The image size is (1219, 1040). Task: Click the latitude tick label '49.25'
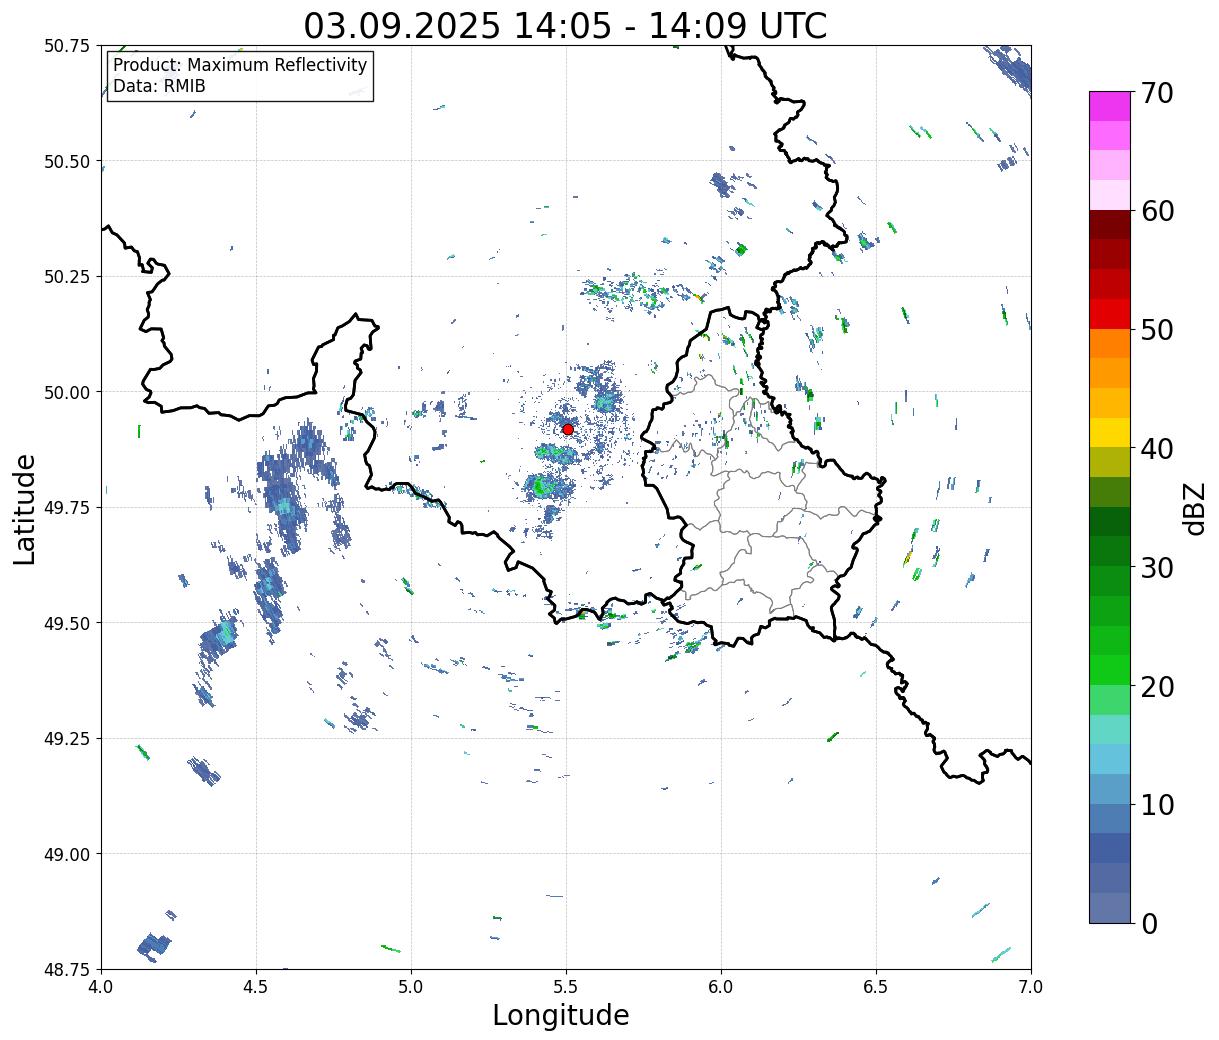67,739
